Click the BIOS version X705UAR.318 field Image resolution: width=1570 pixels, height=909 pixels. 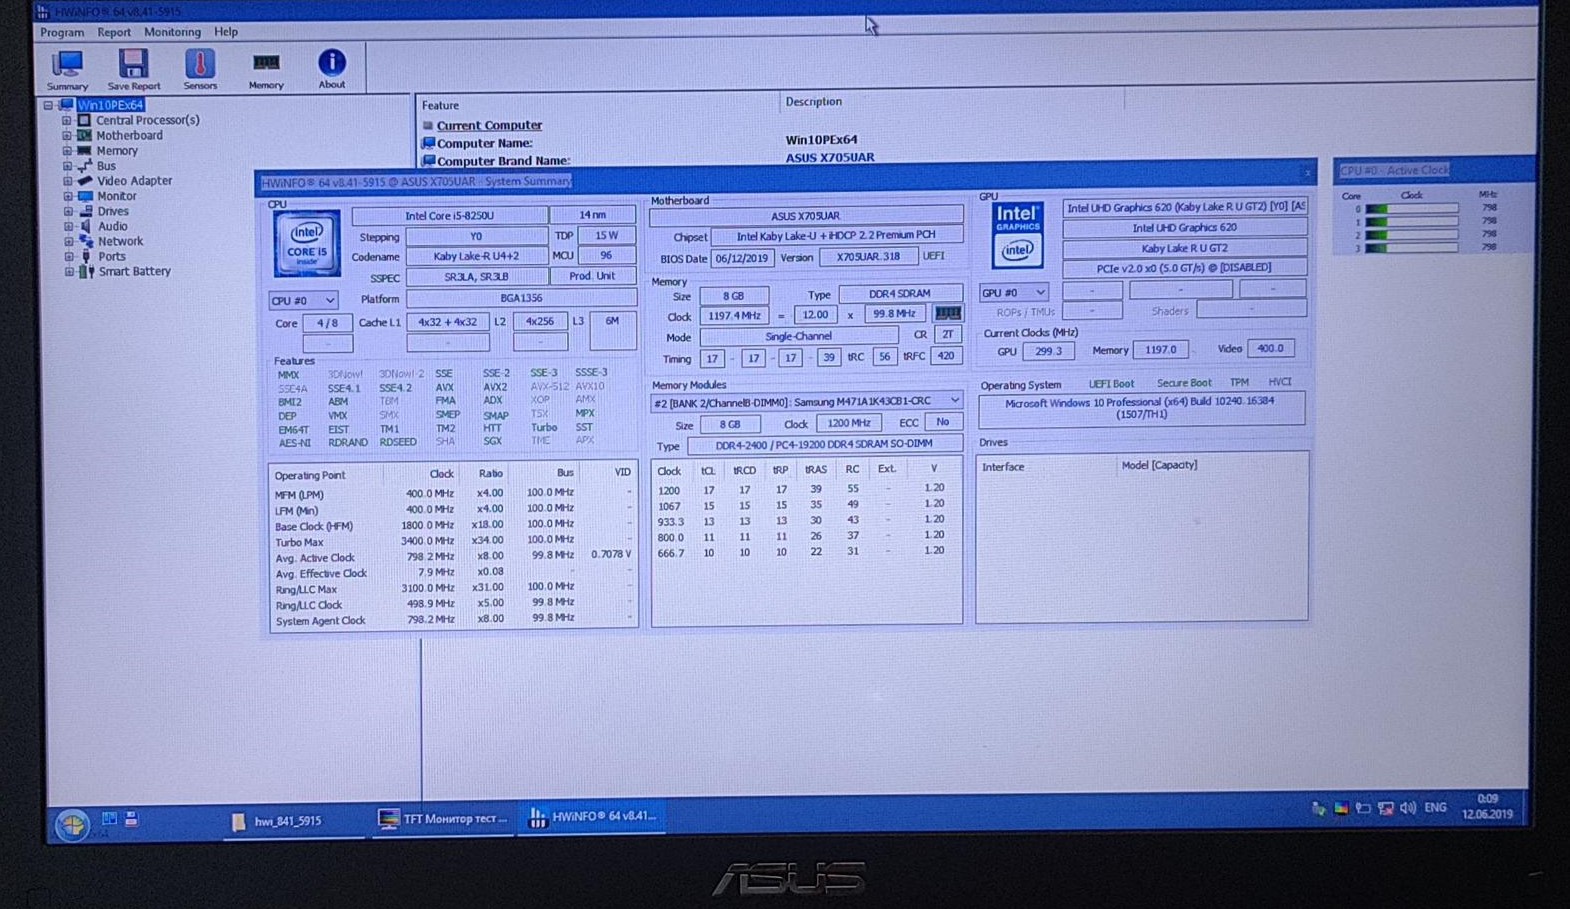coord(868,257)
